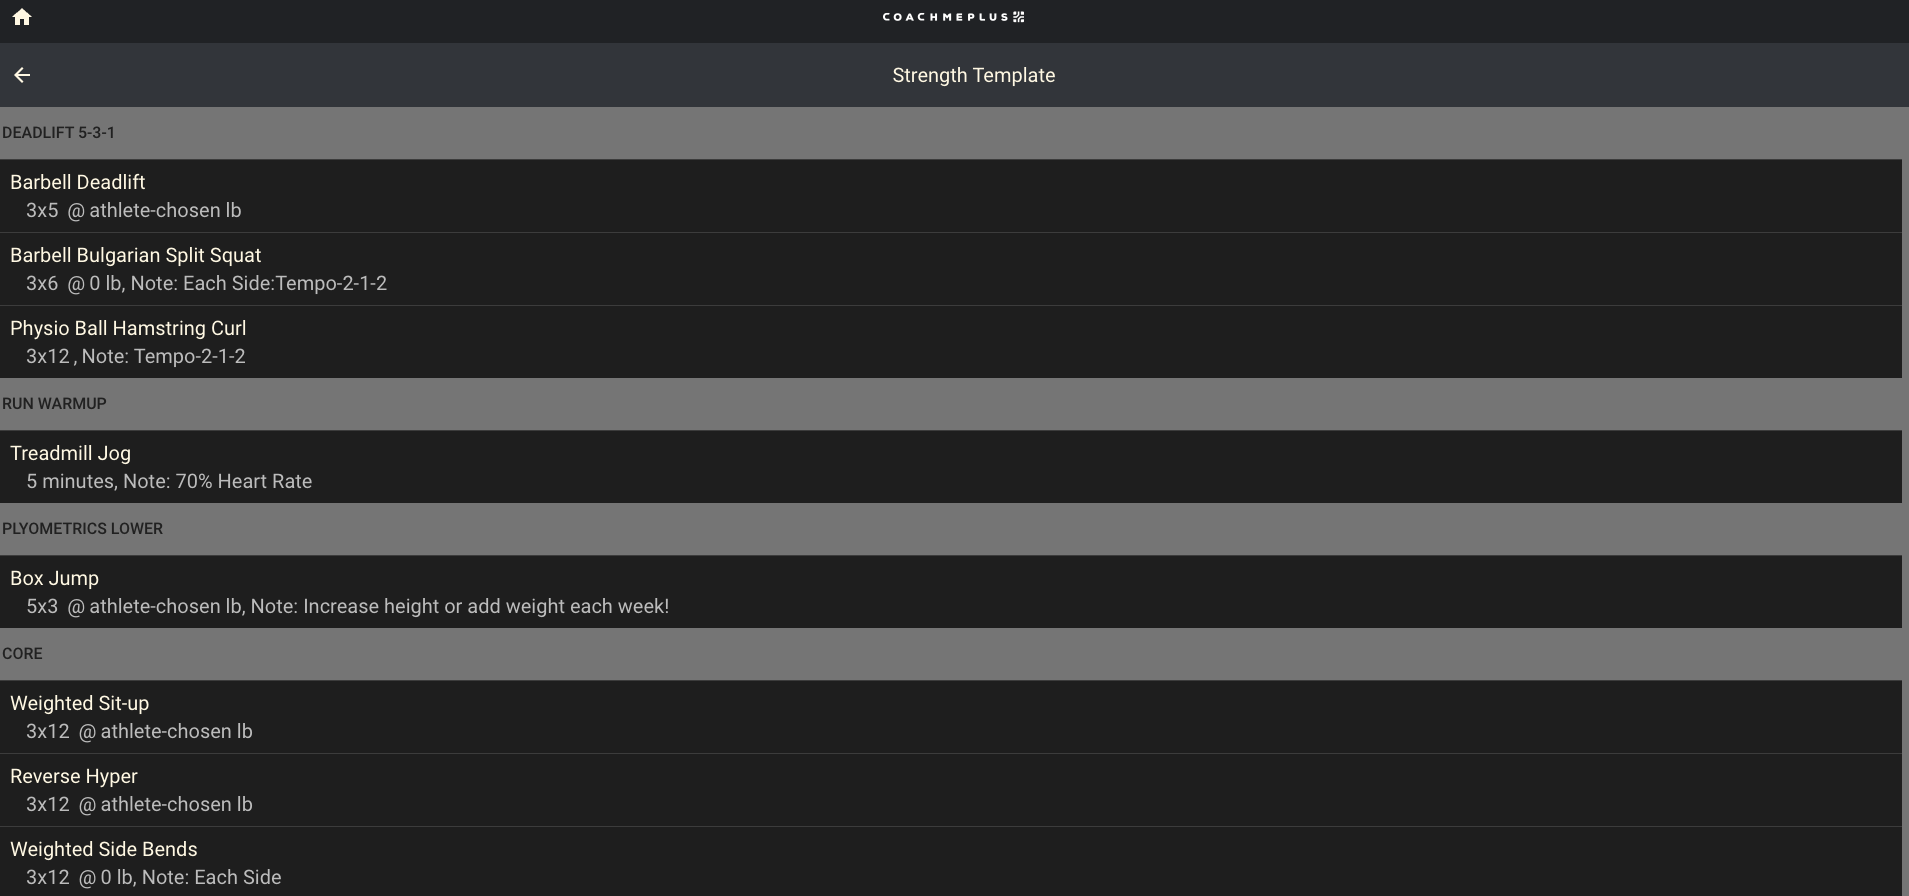Click '3x5 @ athlete-chosen lb' detail text
This screenshot has width=1909, height=896.
[x=134, y=211]
